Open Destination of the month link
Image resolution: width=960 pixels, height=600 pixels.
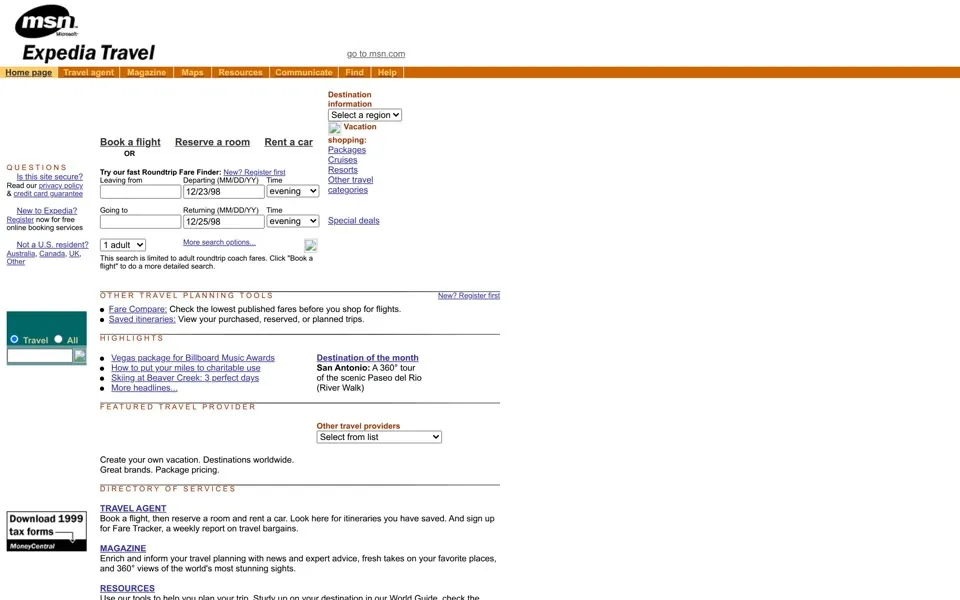tap(367, 358)
